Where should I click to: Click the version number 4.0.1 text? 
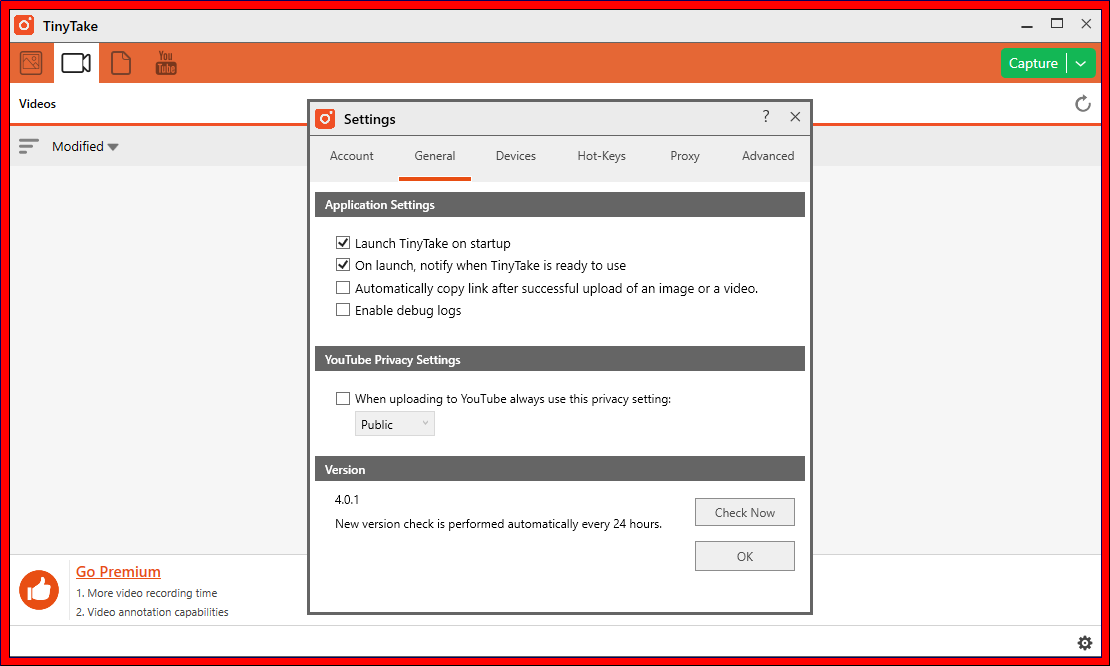point(347,500)
